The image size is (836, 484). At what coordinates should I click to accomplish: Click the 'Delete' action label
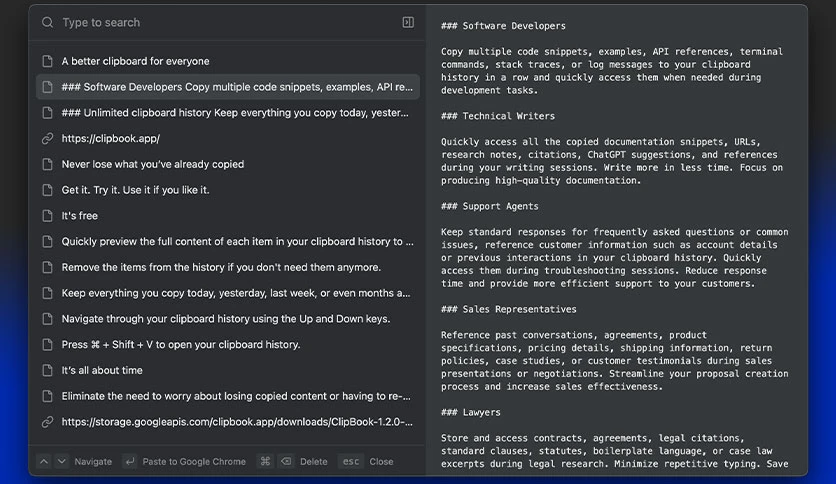pos(314,462)
